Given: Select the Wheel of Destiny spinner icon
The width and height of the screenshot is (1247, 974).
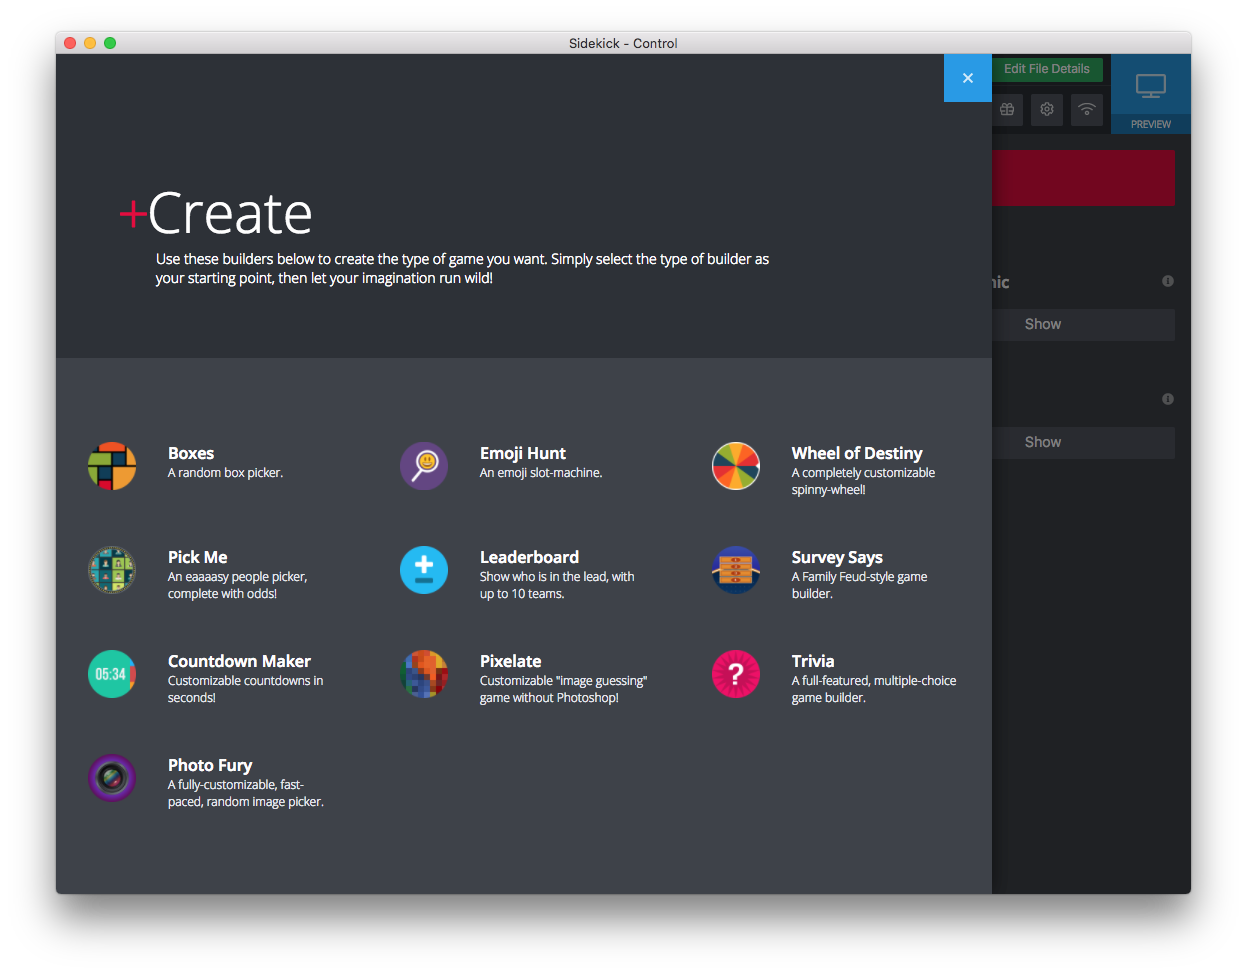Looking at the screenshot, I should click(736, 466).
